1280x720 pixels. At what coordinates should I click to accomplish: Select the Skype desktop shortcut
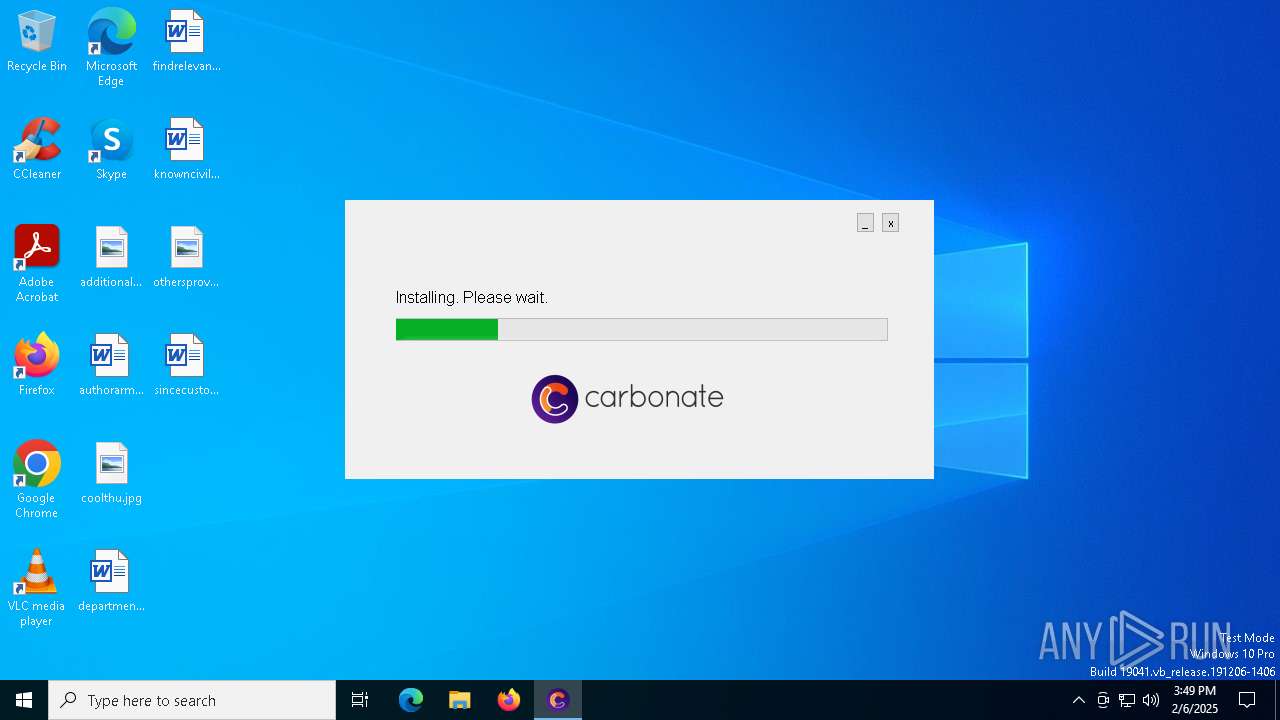click(x=111, y=150)
